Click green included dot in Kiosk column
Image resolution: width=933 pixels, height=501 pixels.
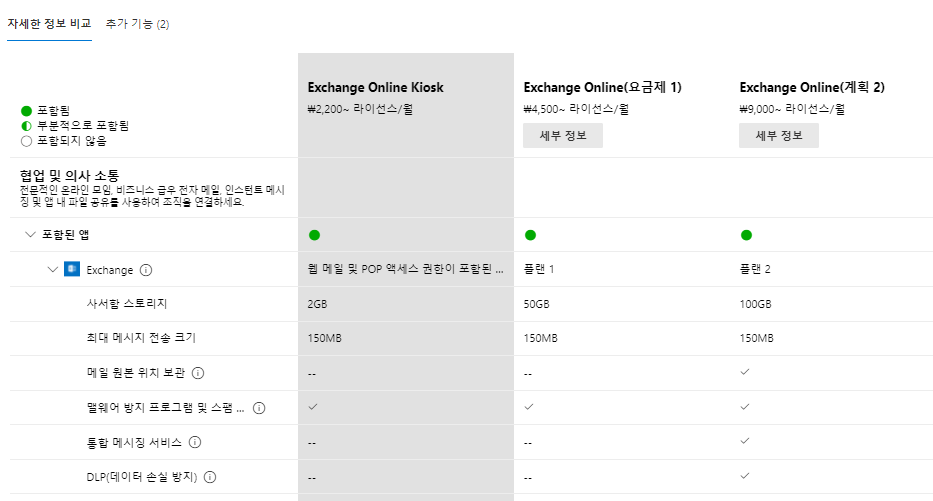click(x=315, y=235)
